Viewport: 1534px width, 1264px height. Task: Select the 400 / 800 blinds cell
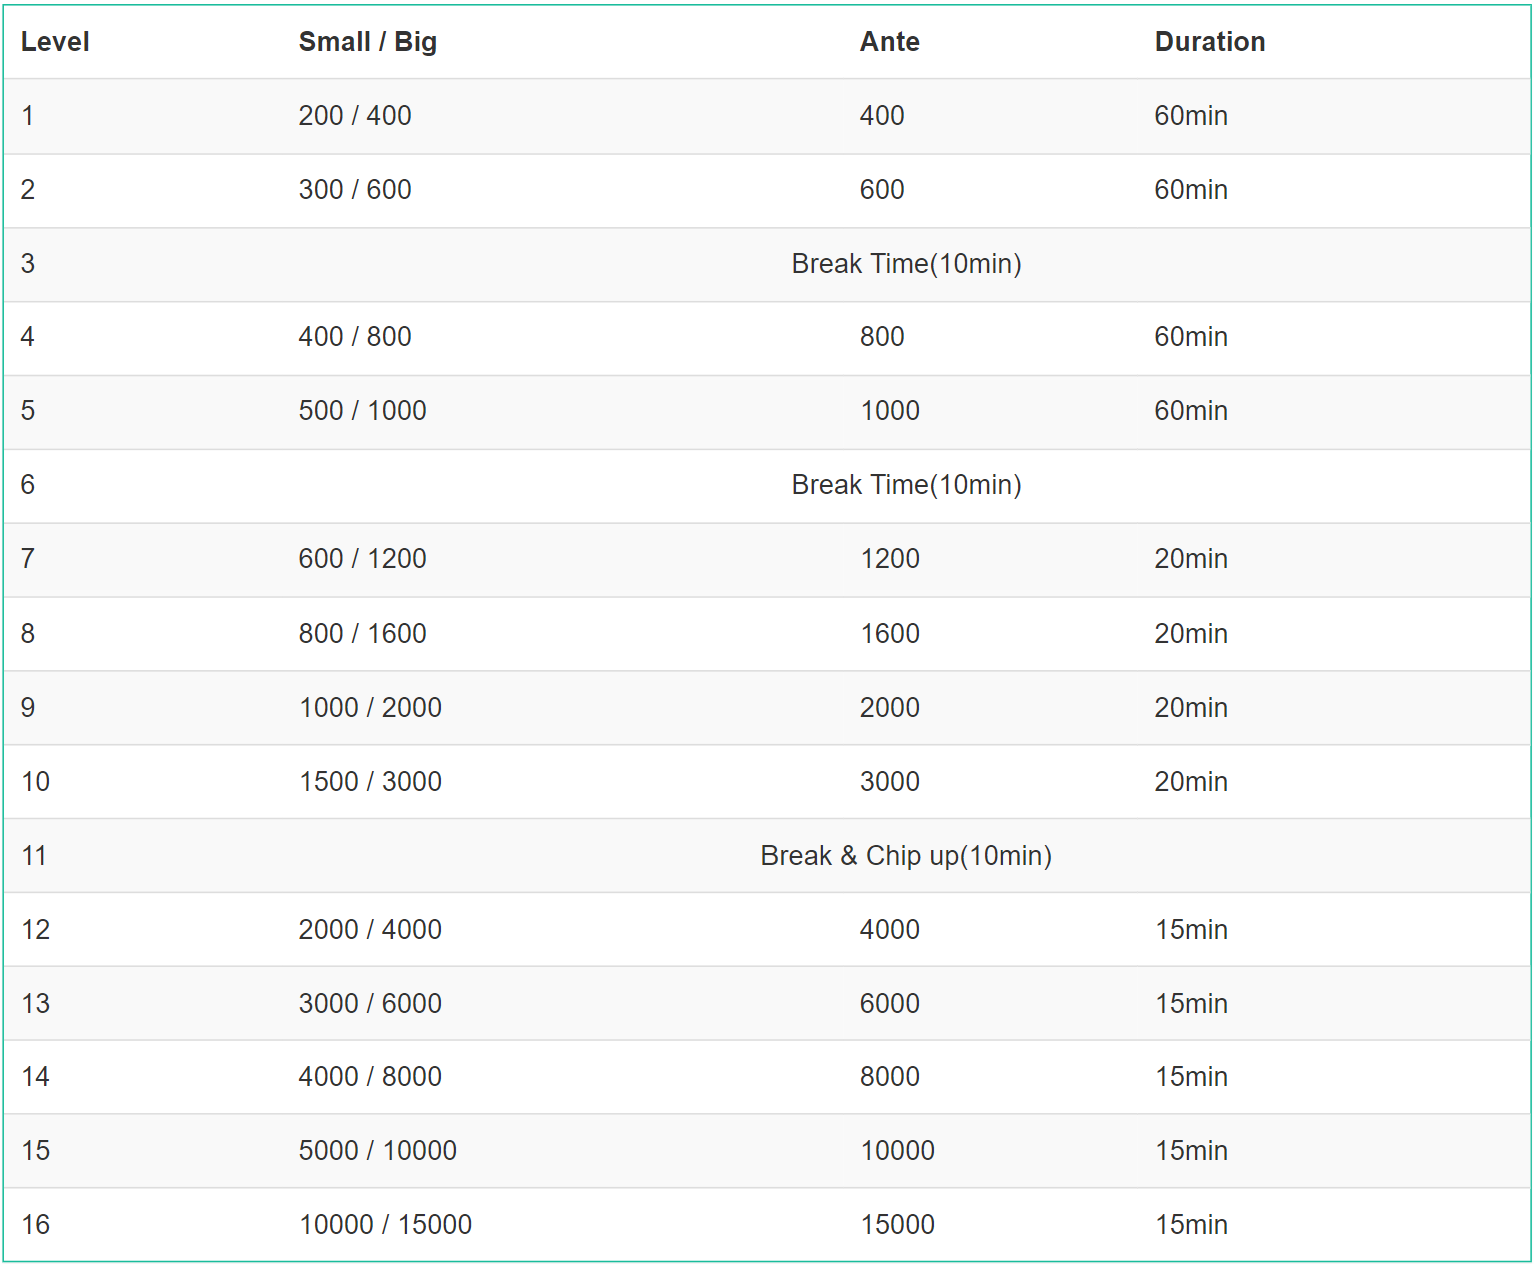(355, 337)
